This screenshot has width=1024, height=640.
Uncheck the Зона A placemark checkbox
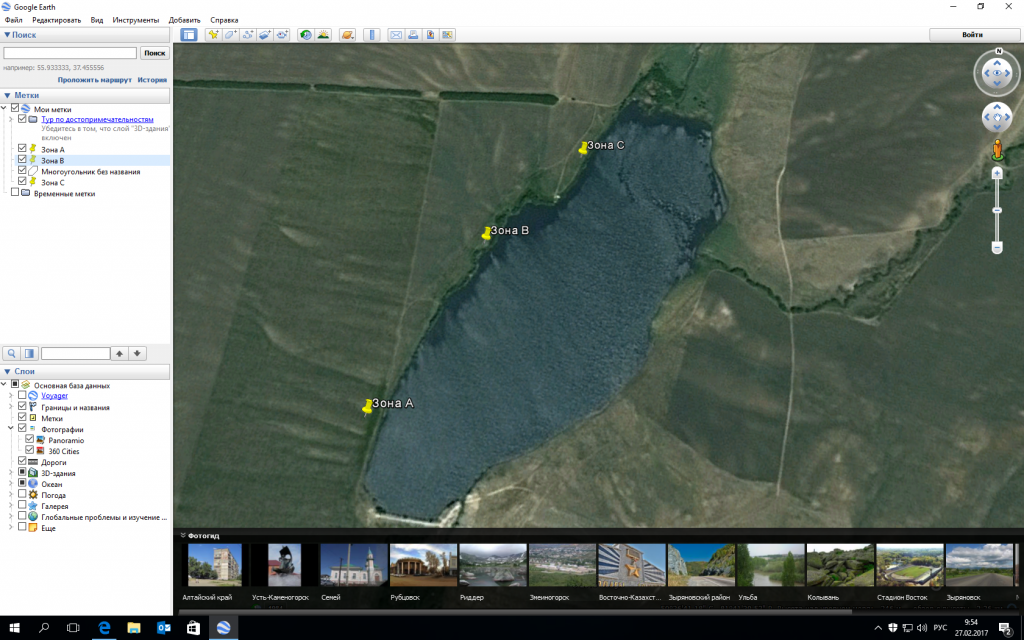22,149
